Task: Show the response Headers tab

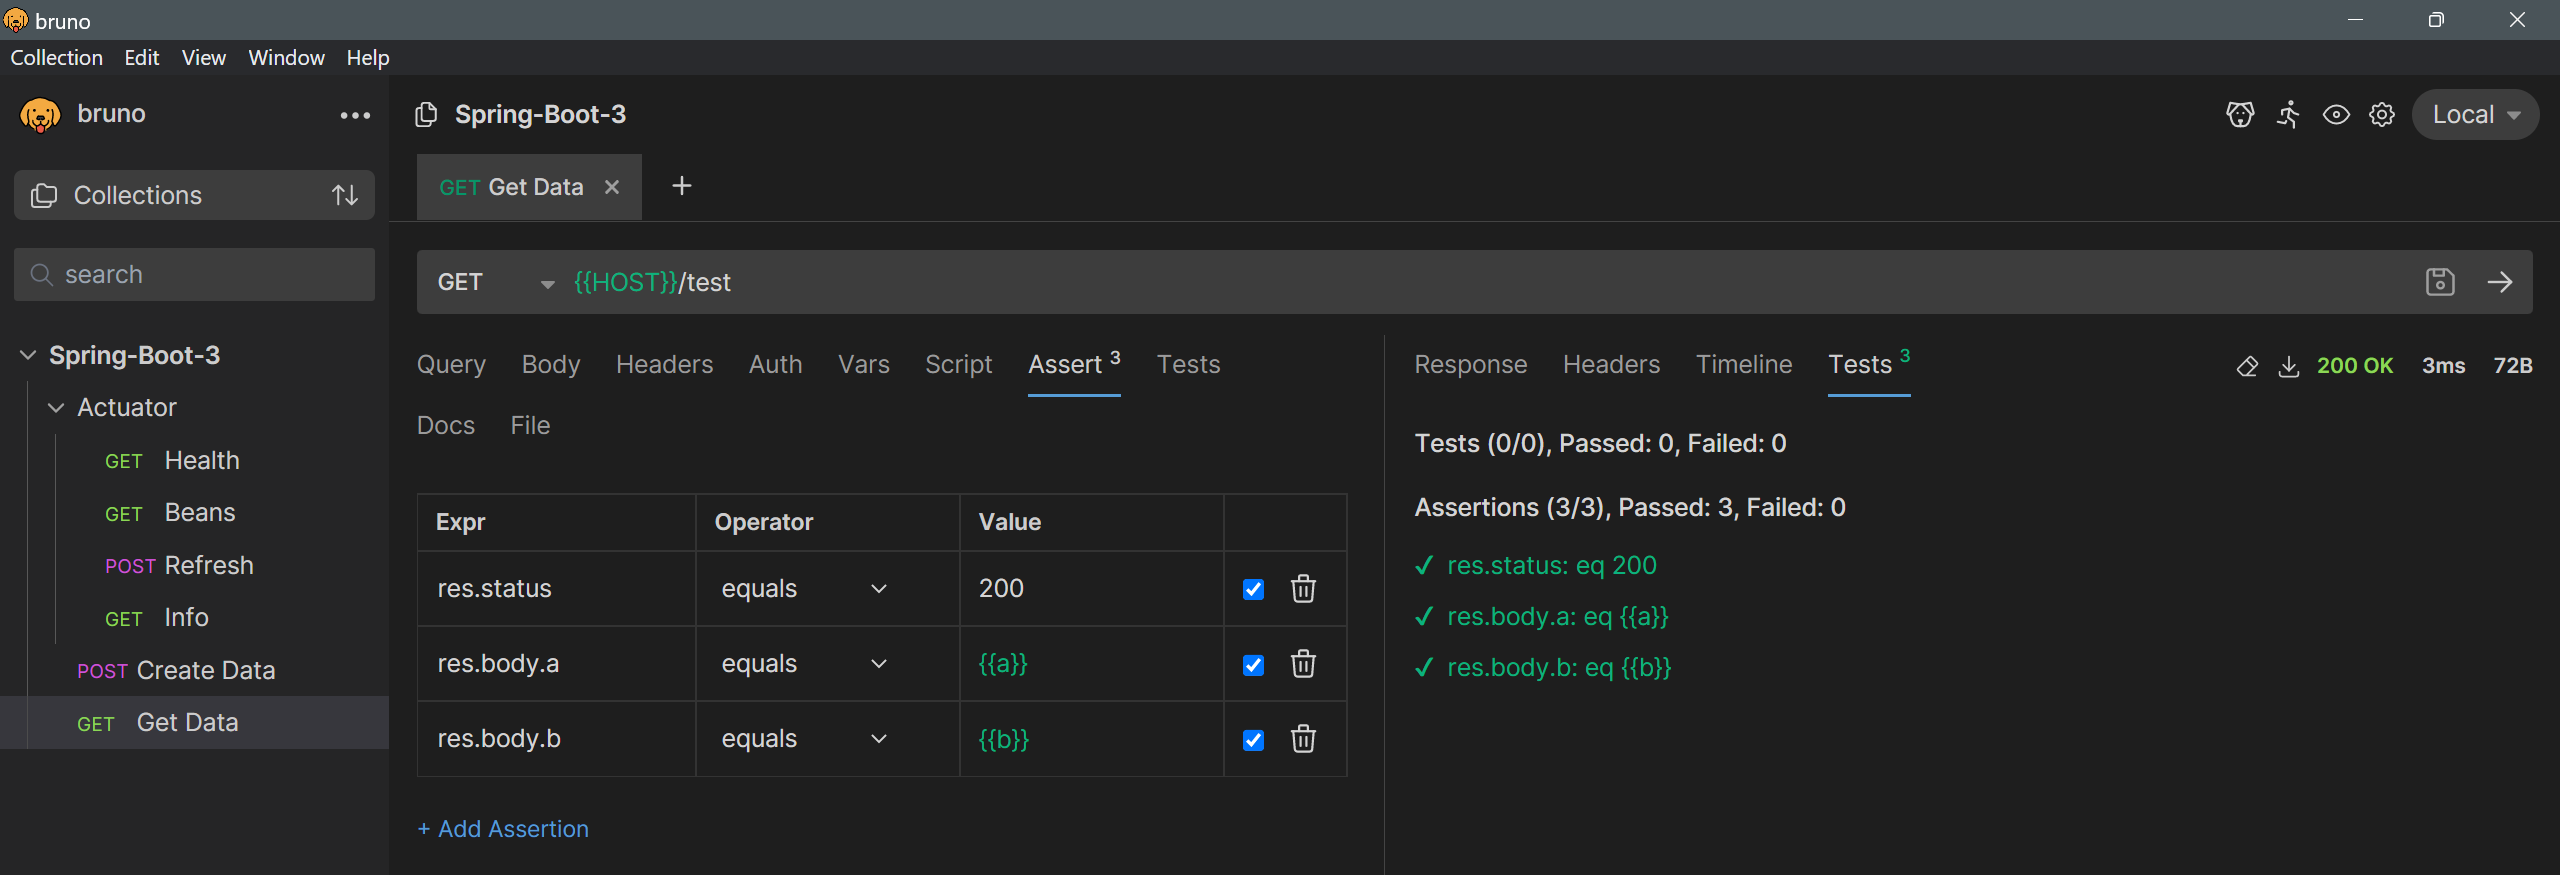Action: pyautogui.click(x=1612, y=364)
